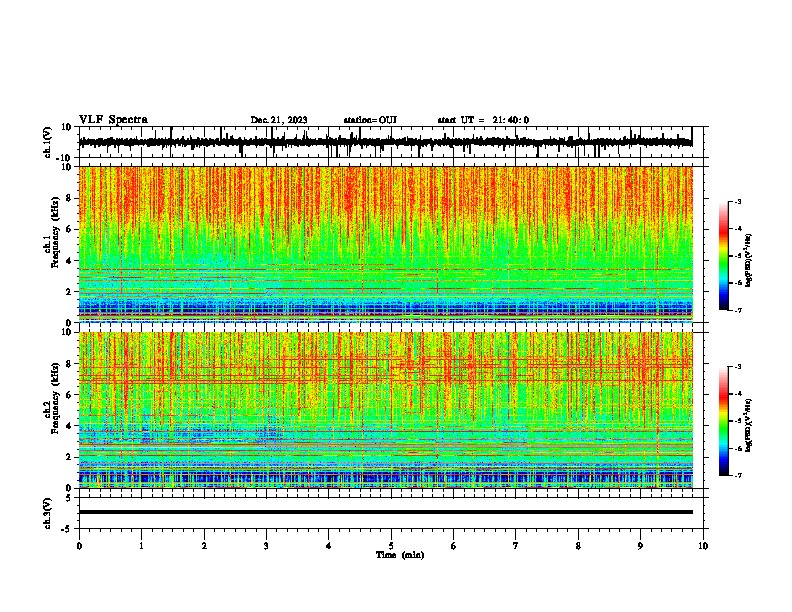This screenshot has width=792, height=612.
Task: Click time axis tick label "6"
Action: click(x=454, y=546)
